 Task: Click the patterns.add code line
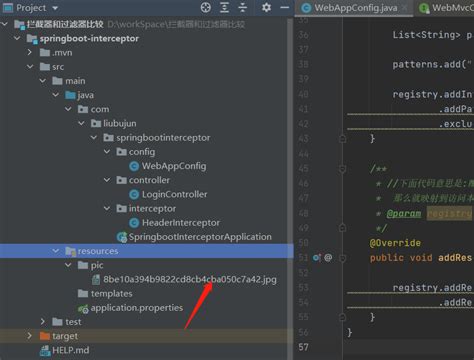point(432,64)
